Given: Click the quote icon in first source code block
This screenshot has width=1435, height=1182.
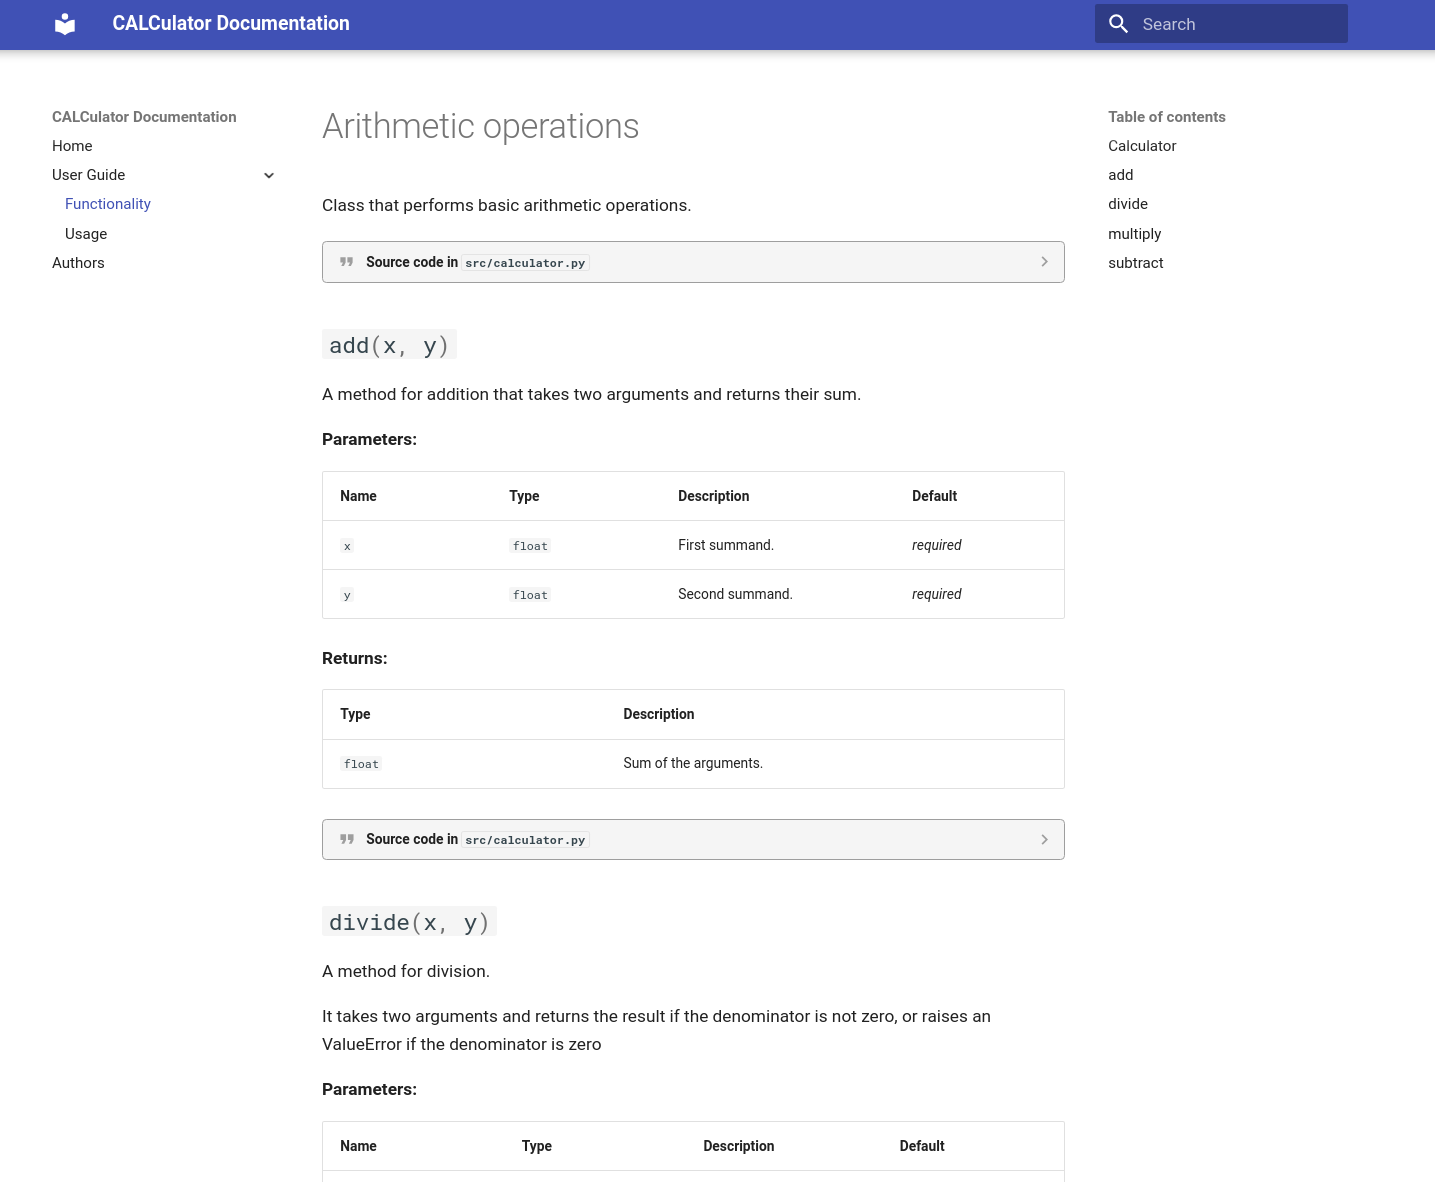Looking at the screenshot, I should tap(346, 261).
